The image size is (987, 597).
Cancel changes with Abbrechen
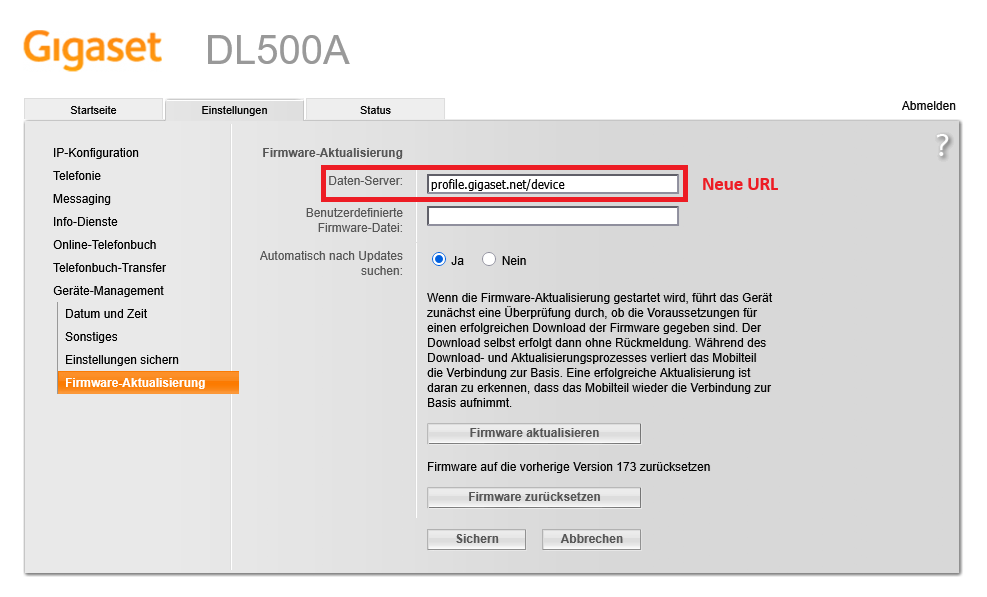(x=590, y=539)
